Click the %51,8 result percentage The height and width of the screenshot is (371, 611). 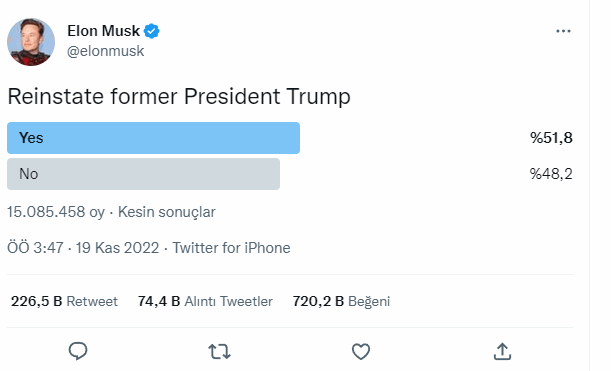pos(551,138)
